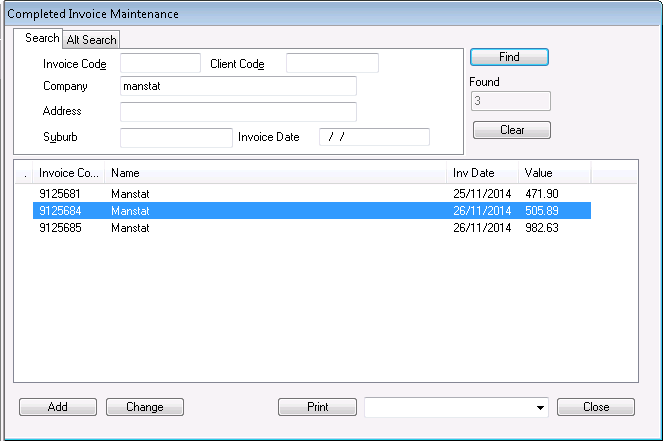Click the Add button
Image resolution: width=663 pixels, height=441 pixels.
[x=58, y=407]
